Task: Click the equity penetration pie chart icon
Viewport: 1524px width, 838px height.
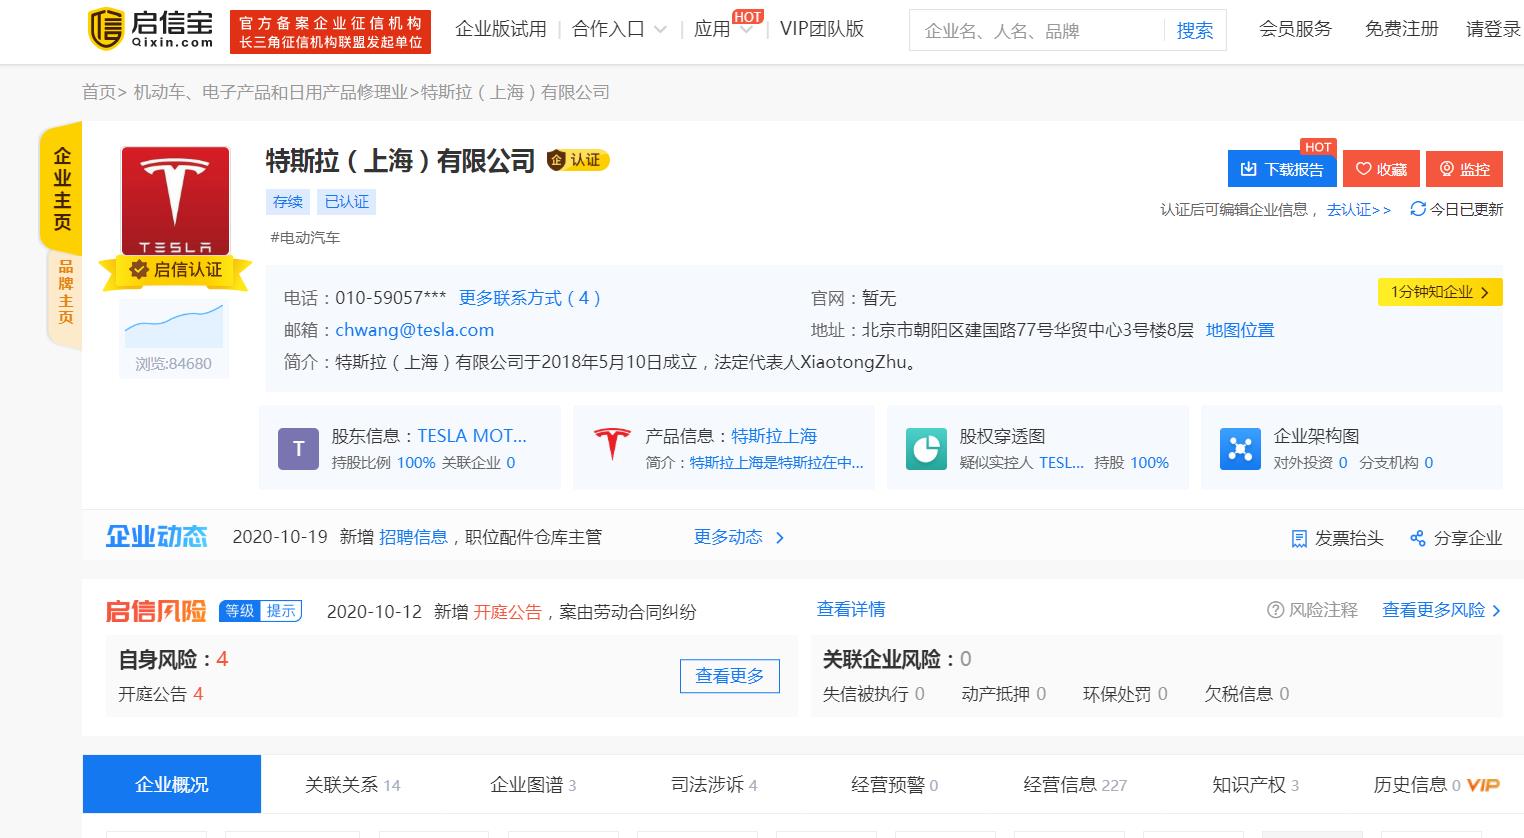Action: click(x=926, y=449)
